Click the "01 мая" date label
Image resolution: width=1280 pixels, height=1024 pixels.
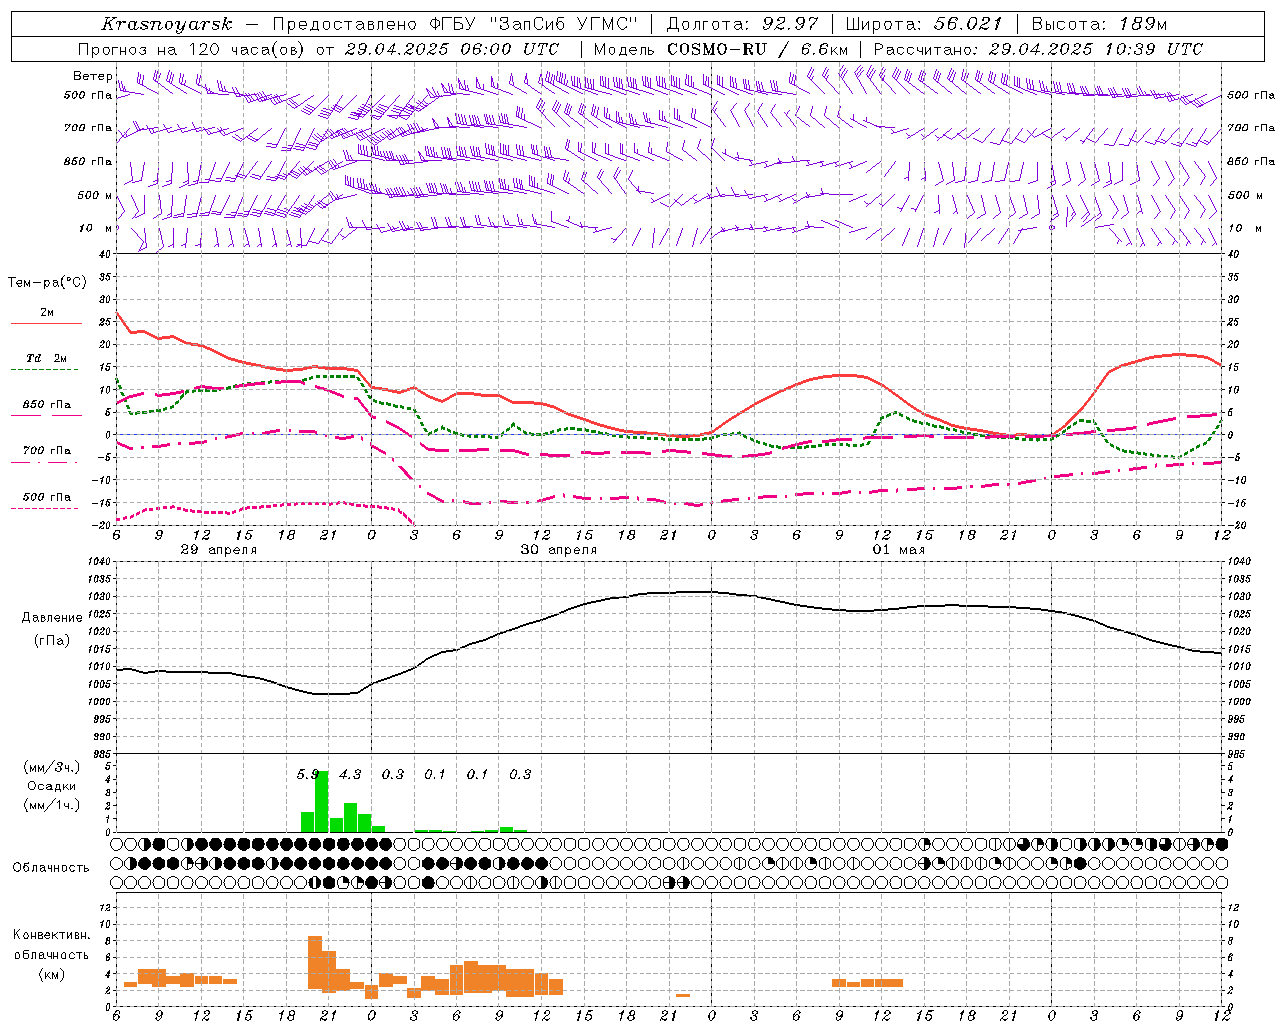pyautogui.click(x=899, y=550)
